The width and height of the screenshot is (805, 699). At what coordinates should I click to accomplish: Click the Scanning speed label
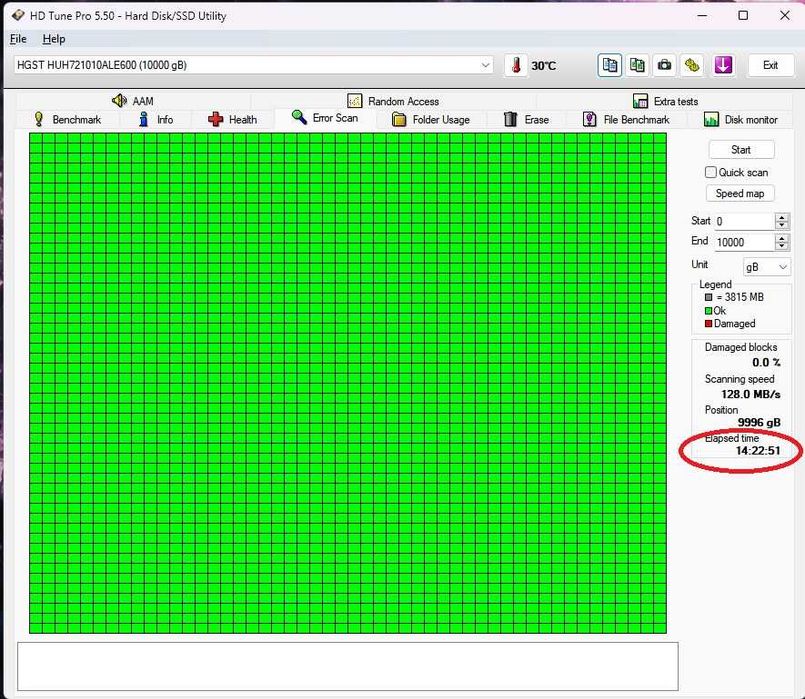tap(739, 379)
